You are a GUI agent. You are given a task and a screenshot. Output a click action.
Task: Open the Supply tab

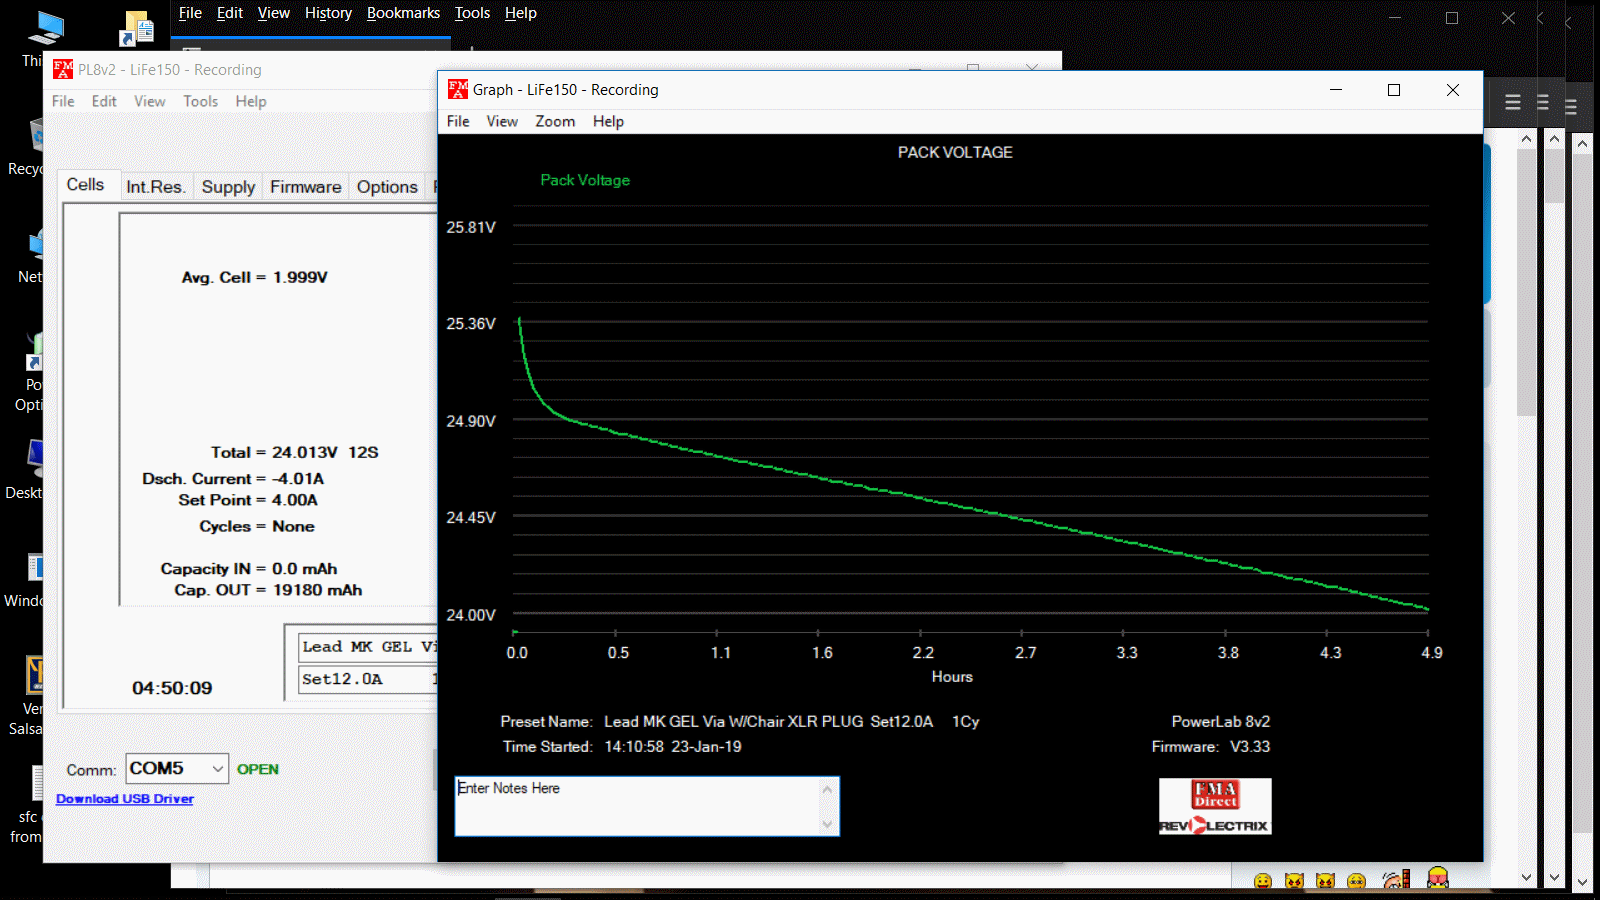pos(228,187)
